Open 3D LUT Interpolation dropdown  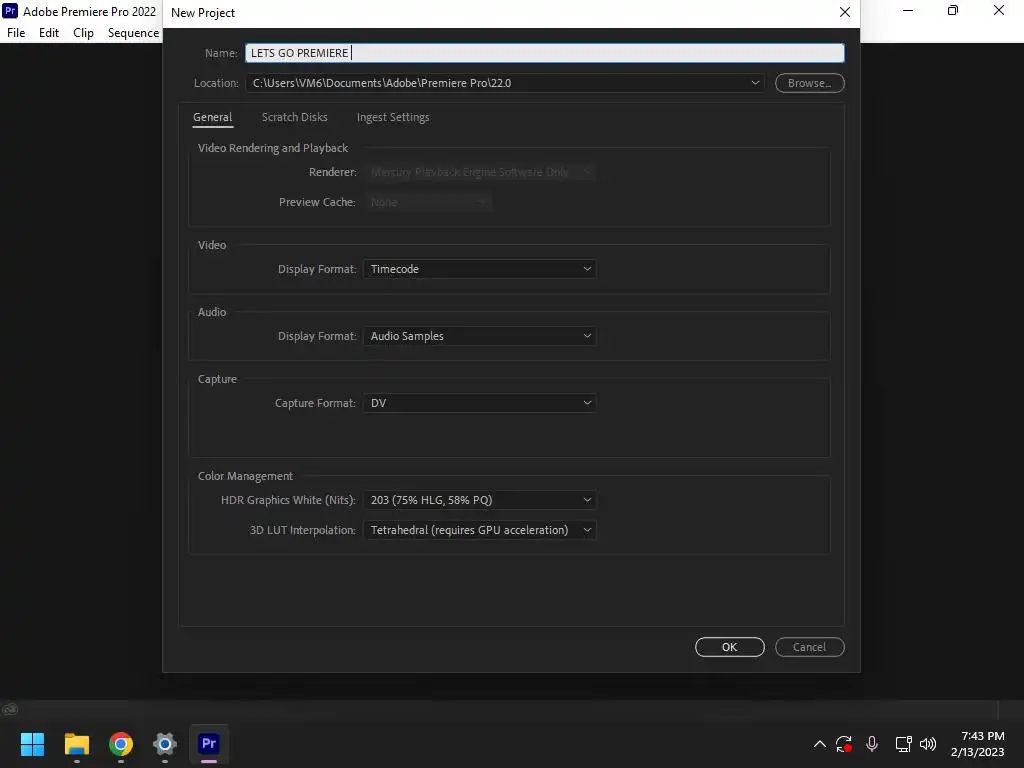pos(479,530)
